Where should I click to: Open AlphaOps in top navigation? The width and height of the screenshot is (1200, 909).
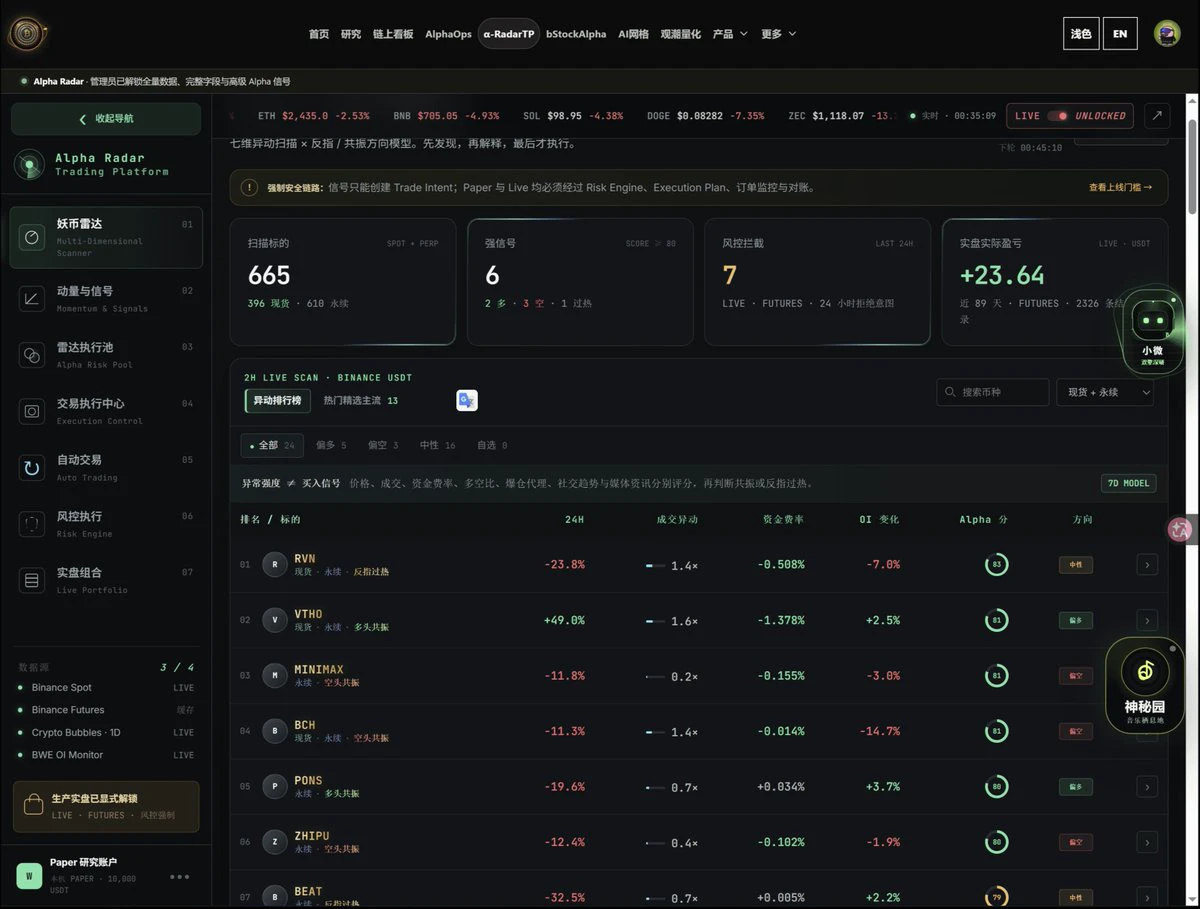[448, 34]
